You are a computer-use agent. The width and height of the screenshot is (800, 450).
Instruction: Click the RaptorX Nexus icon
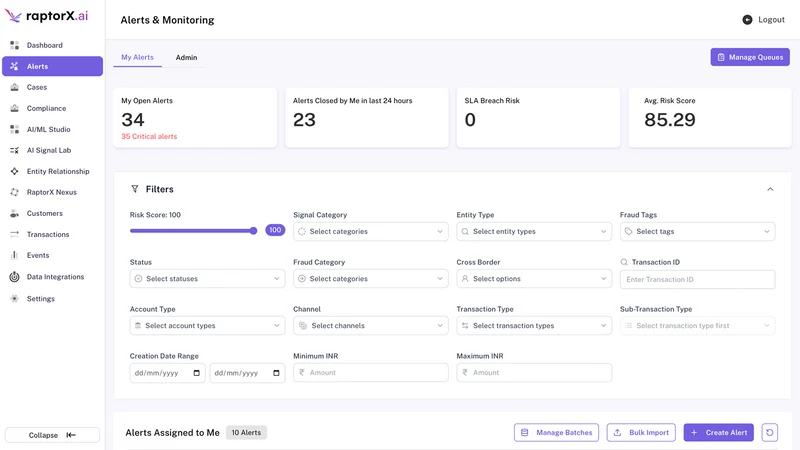pos(14,192)
